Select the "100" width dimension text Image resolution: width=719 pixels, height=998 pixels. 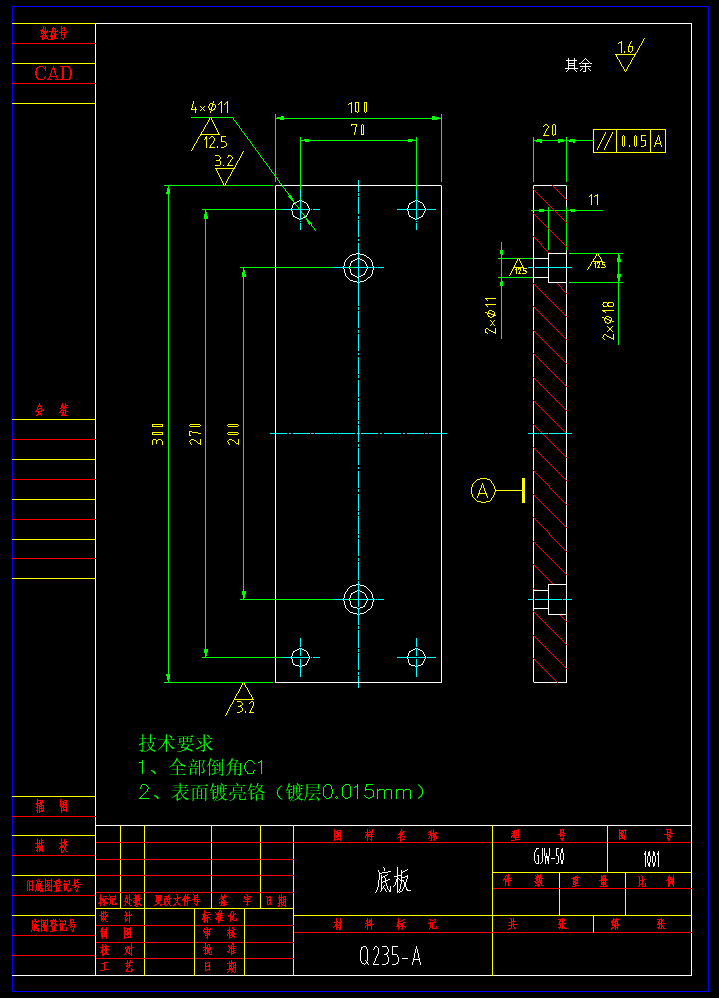(358, 108)
